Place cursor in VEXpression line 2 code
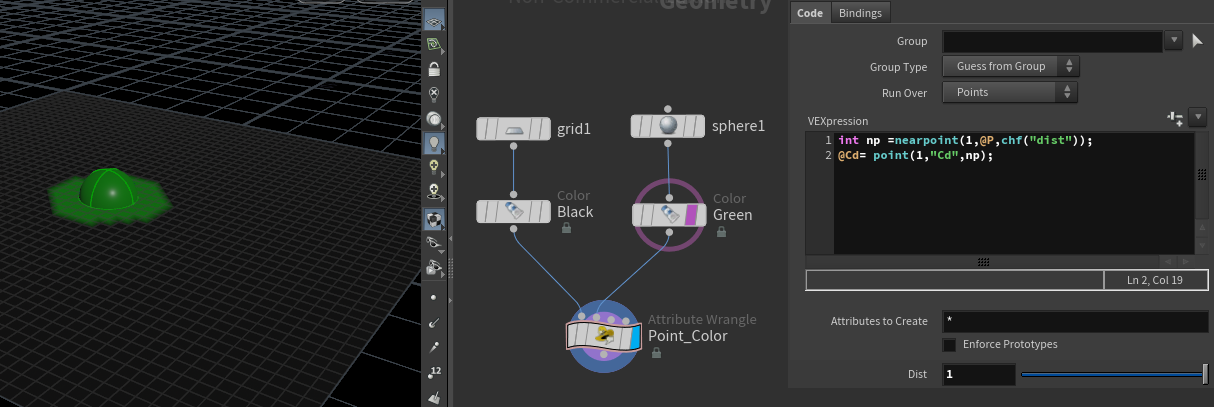Screen dimensions: 1214x407 click(x=914, y=156)
